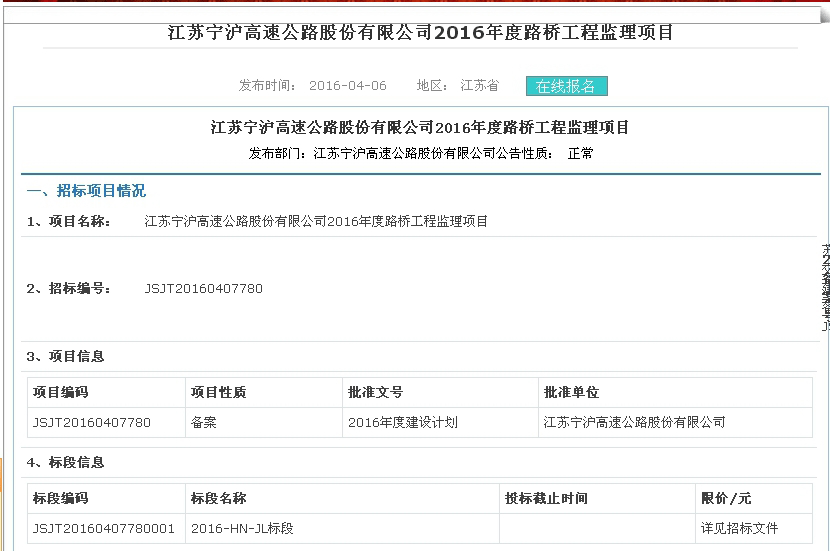
Task: Select the JSJT20160407780001 cell
Action: coord(104,528)
